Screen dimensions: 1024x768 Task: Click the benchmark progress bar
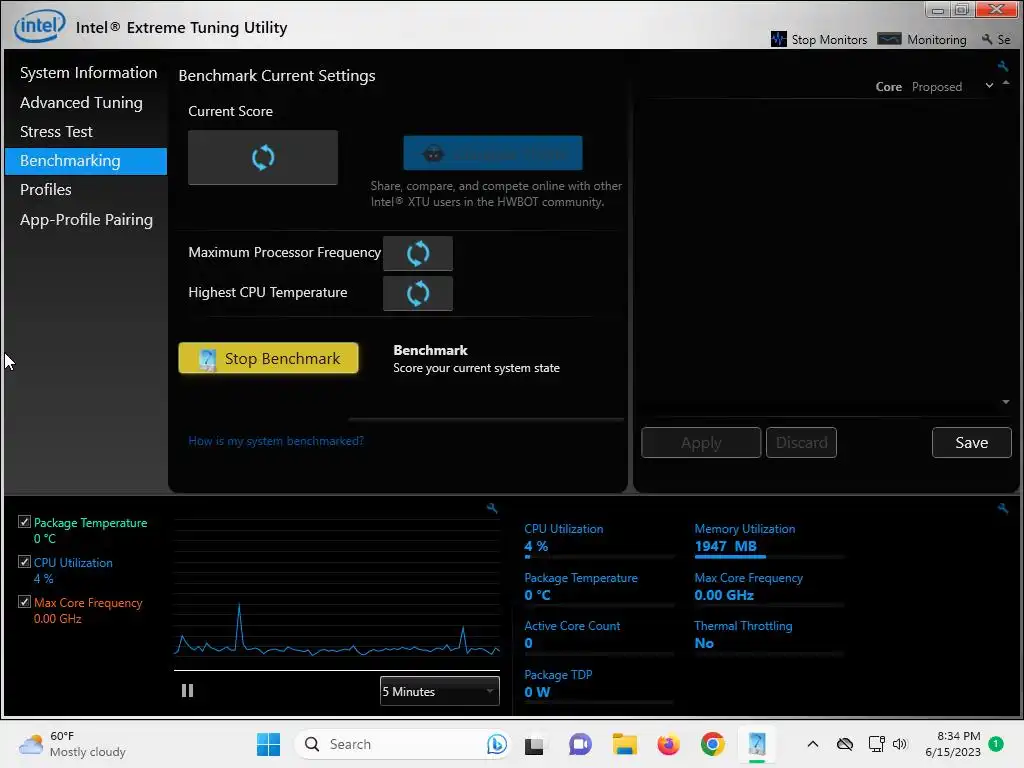coord(486,419)
